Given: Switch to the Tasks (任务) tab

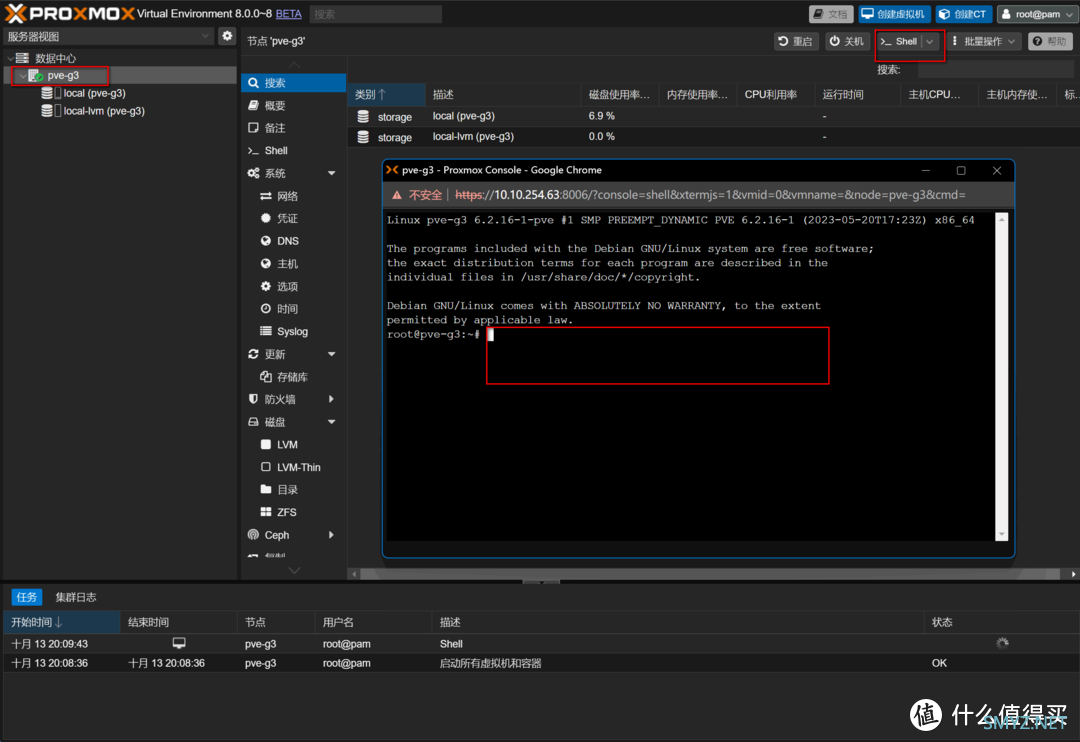Looking at the screenshot, I should (x=27, y=597).
